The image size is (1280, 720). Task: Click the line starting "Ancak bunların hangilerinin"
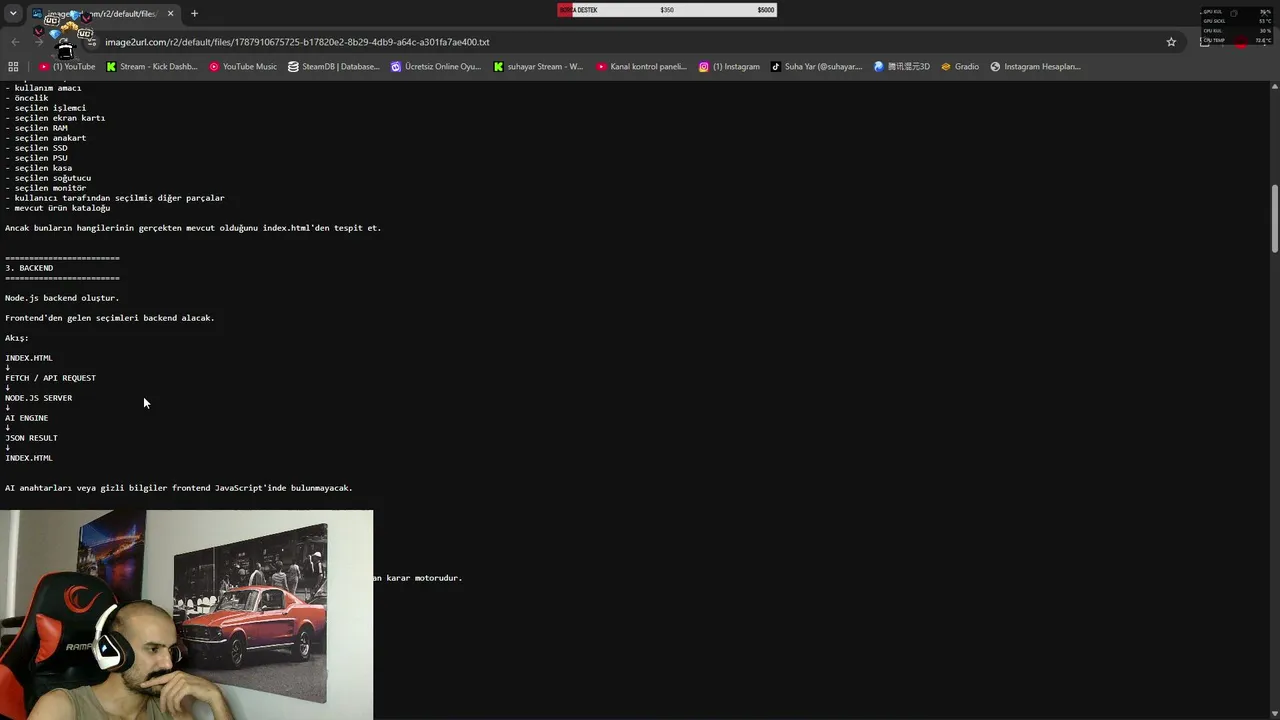(193, 228)
